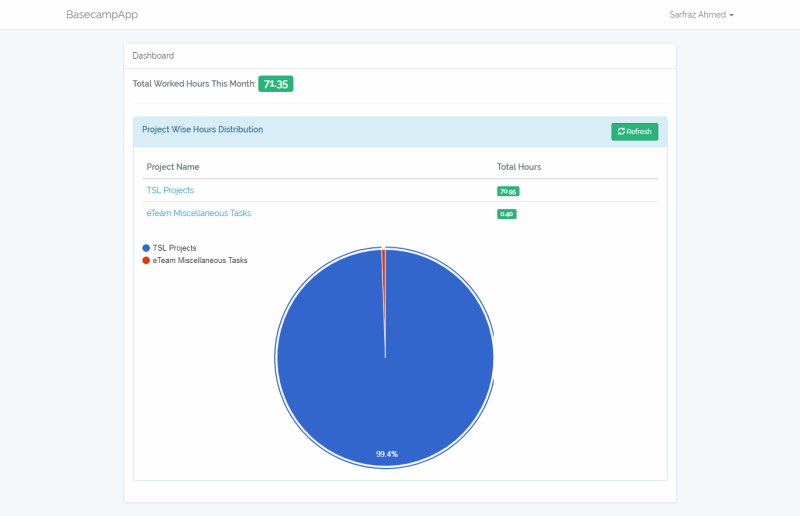Select the eTeam Miscellaneous Tasks legend label
The height and width of the screenshot is (516, 800).
coord(200,260)
